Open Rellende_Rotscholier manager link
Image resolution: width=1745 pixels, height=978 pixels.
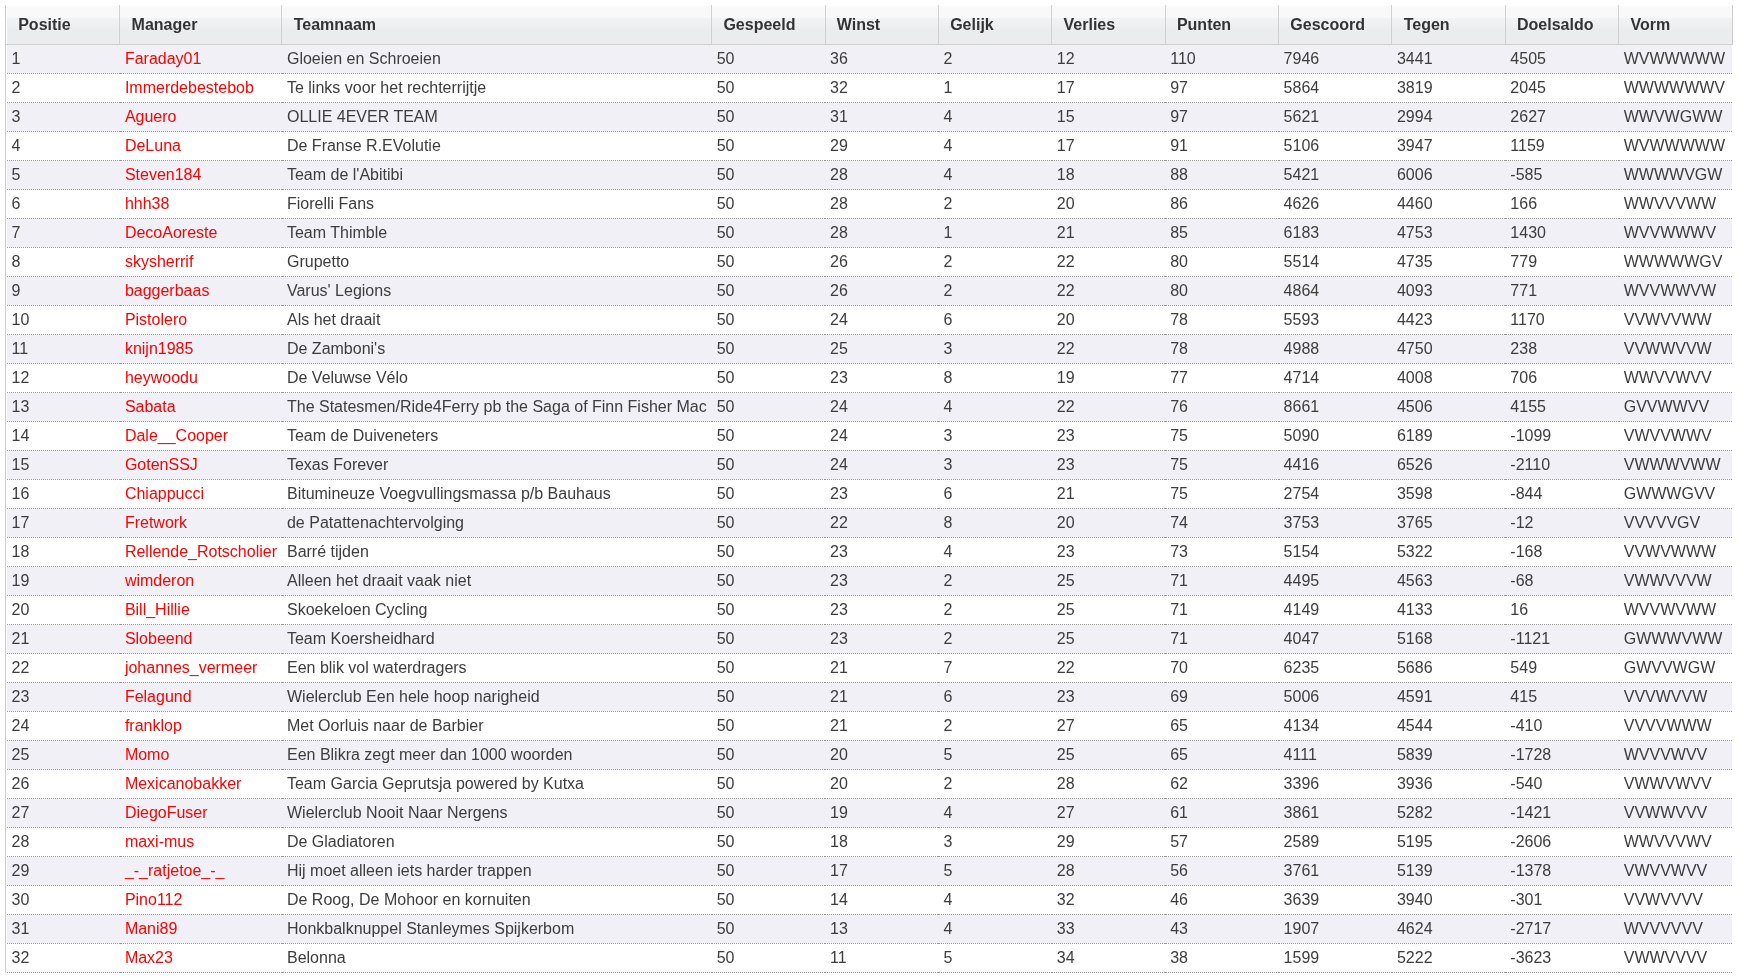point(200,552)
